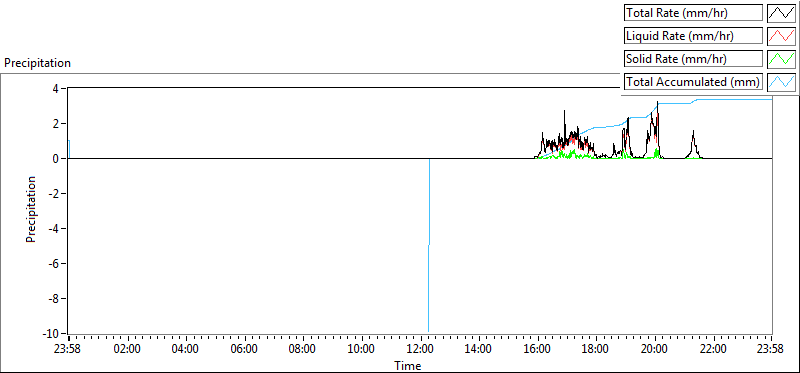This screenshot has height=373, width=800.
Task: Click the 22:00 time label
Action: coord(713,350)
